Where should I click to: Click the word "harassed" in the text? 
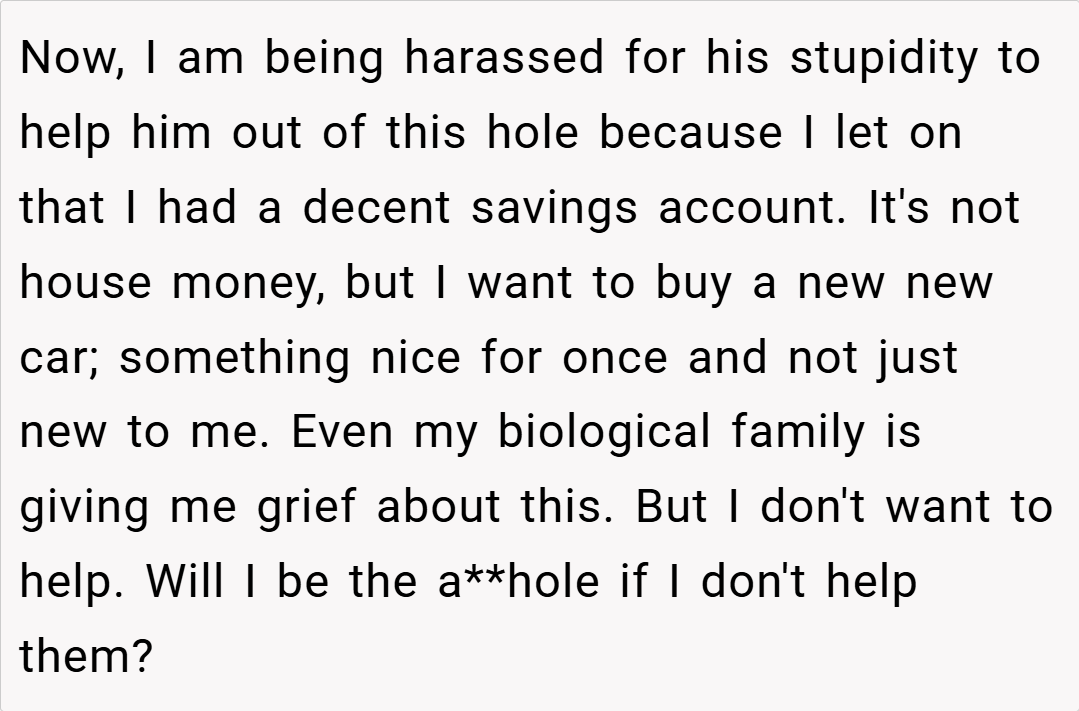505,59
